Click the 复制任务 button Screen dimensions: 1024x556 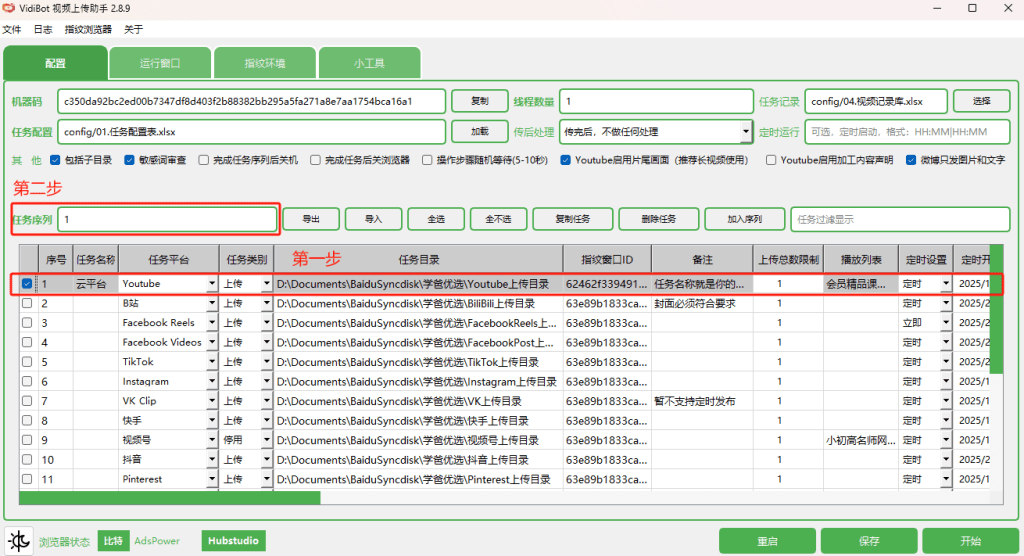point(573,219)
